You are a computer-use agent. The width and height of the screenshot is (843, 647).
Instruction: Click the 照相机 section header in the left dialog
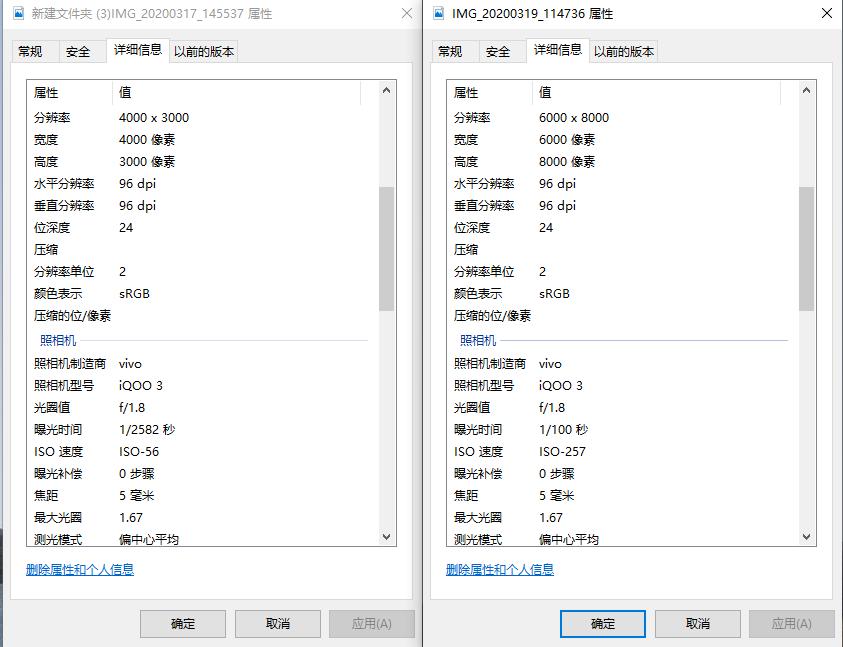(x=58, y=340)
